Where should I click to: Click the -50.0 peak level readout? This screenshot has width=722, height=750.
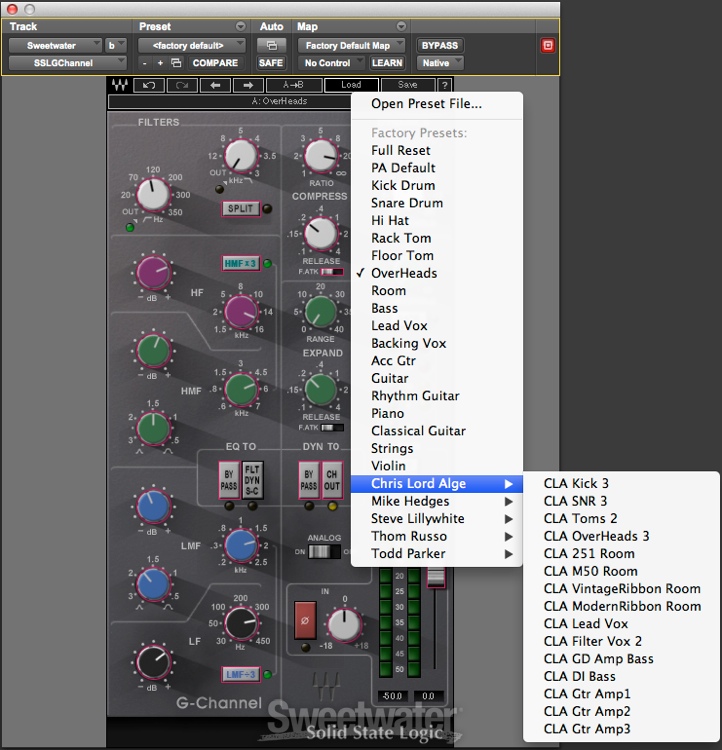(x=392, y=696)
